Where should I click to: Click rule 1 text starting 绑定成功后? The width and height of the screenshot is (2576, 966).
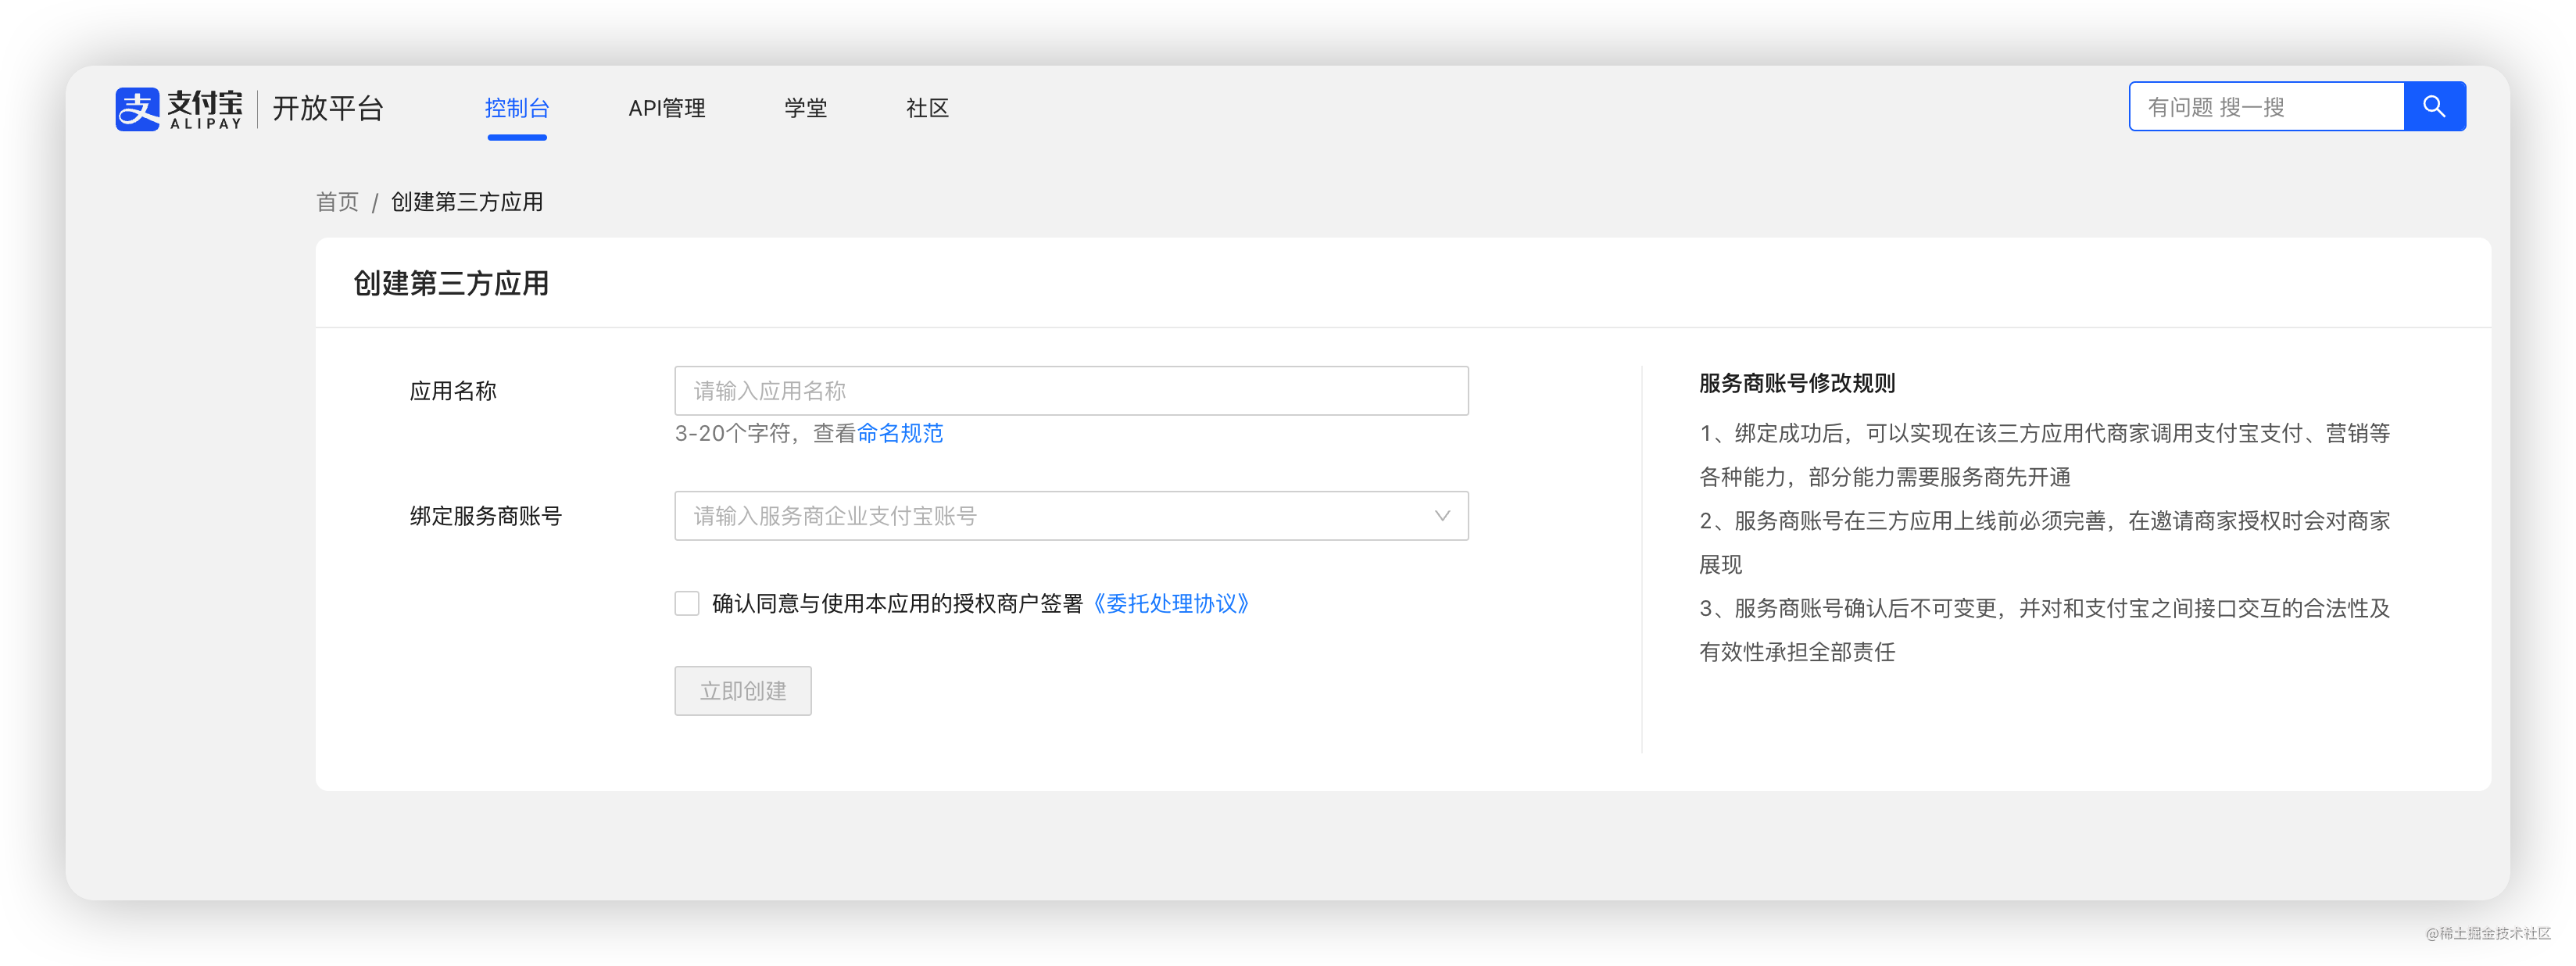(x=2045, y=455)
